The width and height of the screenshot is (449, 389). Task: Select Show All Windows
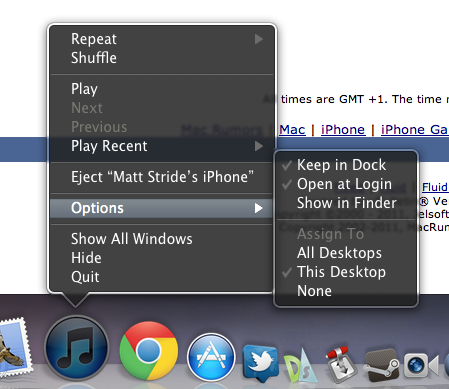point(161,239)
